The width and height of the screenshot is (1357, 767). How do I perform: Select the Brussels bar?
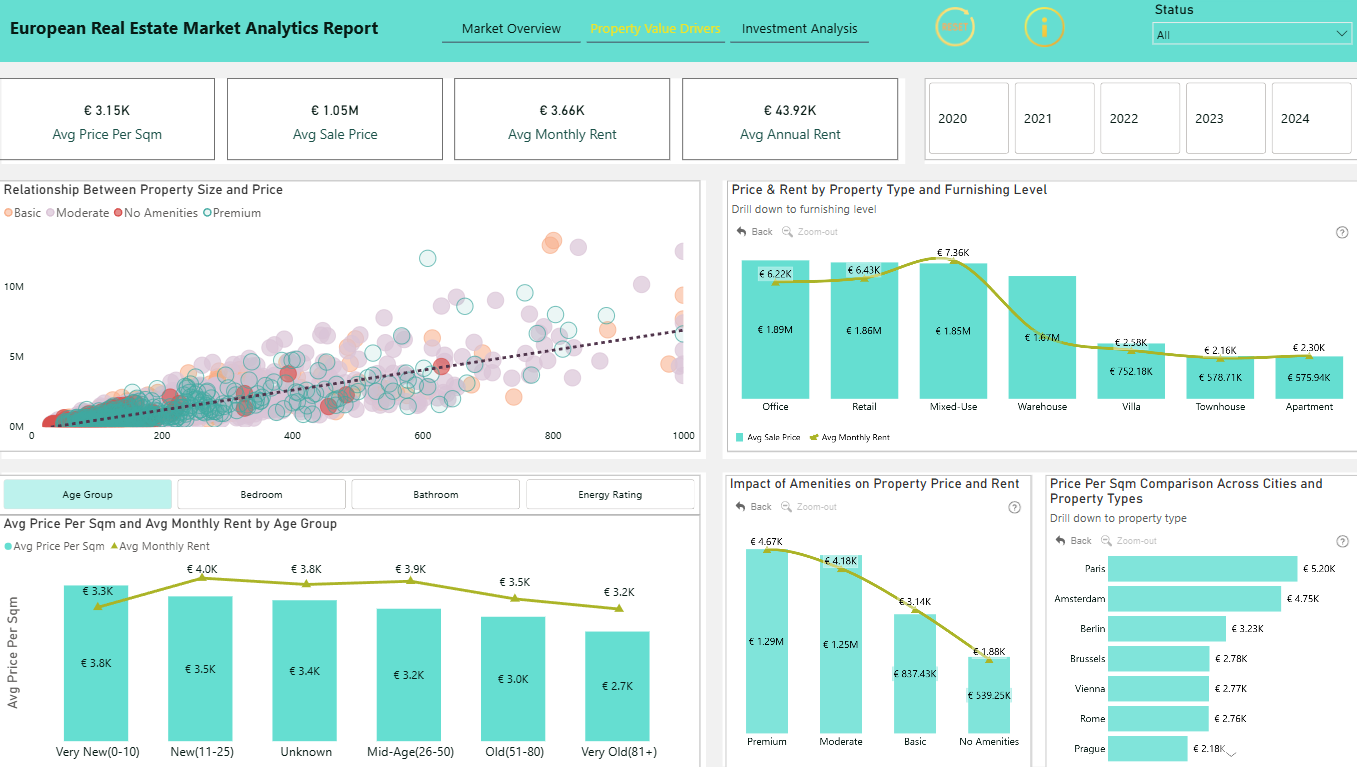tap(1159, 659)
